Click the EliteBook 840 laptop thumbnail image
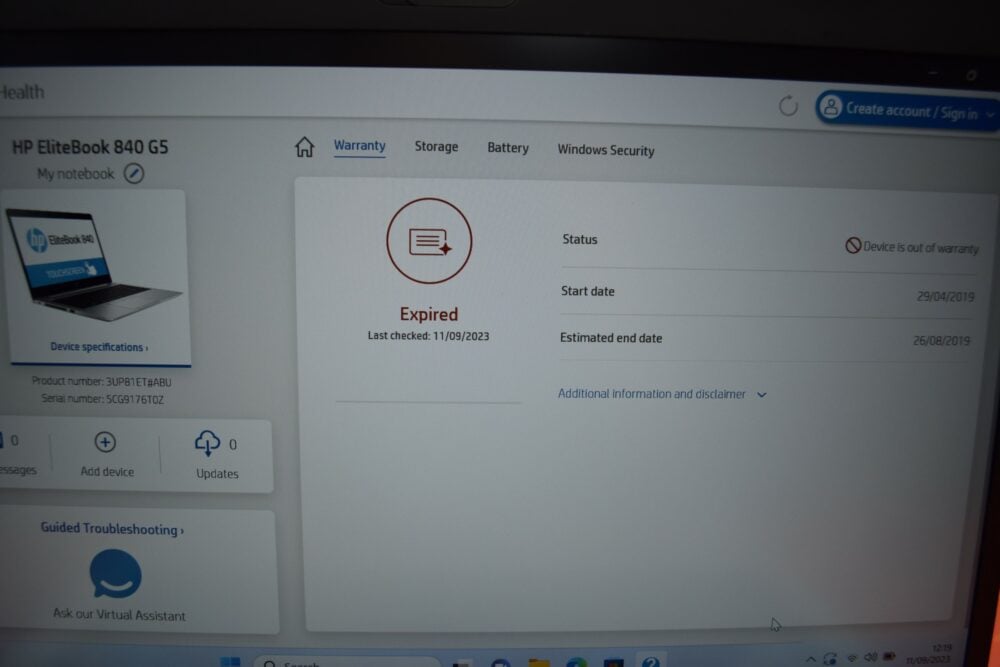The height and width of the screenshot is (667, 1000). tap(93, 263)
